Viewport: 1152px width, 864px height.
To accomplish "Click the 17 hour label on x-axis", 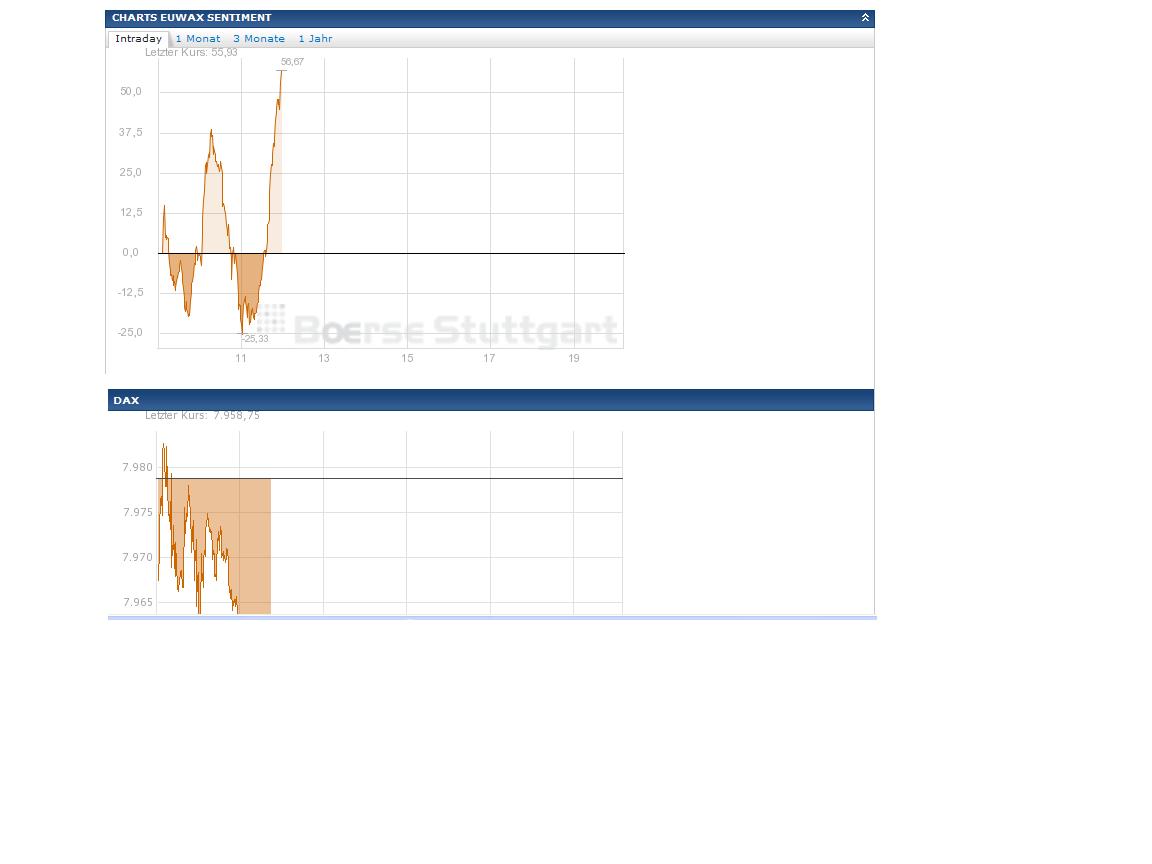I will (x=489, y=359).
